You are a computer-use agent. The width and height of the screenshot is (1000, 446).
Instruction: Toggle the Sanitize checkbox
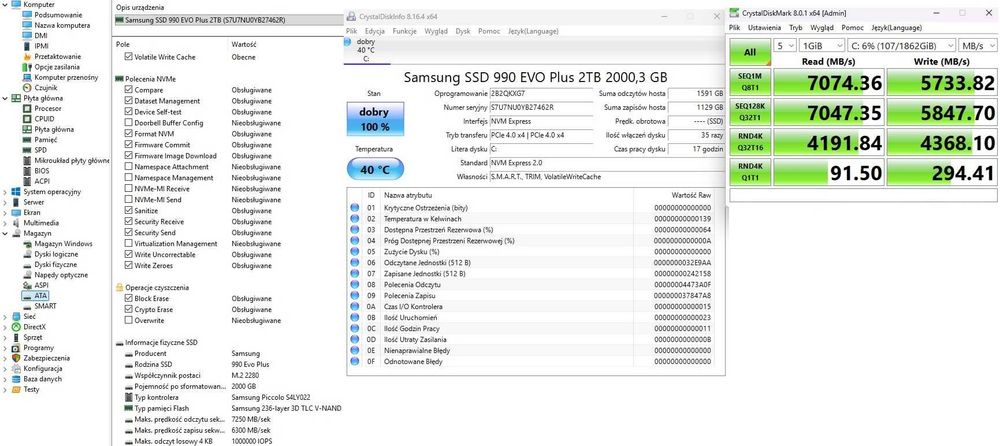pyautogui.click(x=128, y=211)
